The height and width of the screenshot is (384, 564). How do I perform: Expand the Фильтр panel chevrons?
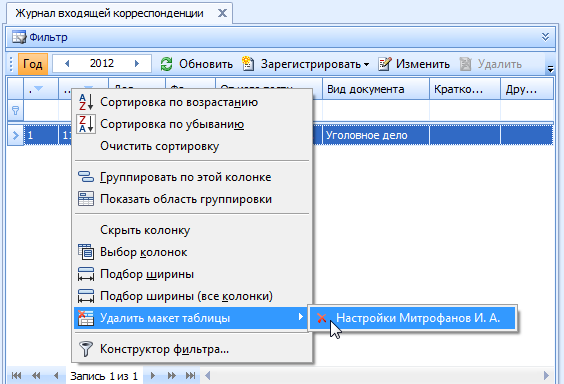[x=545, y=37]
